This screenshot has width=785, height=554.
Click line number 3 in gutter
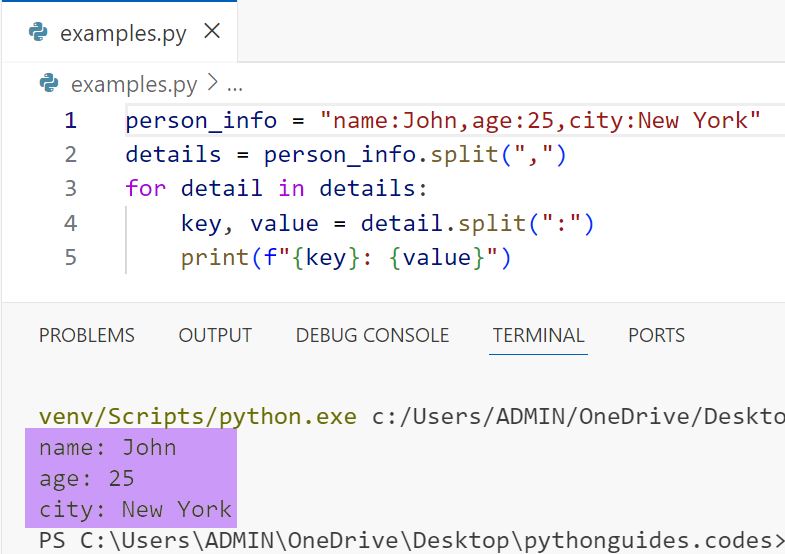(71, 189)
